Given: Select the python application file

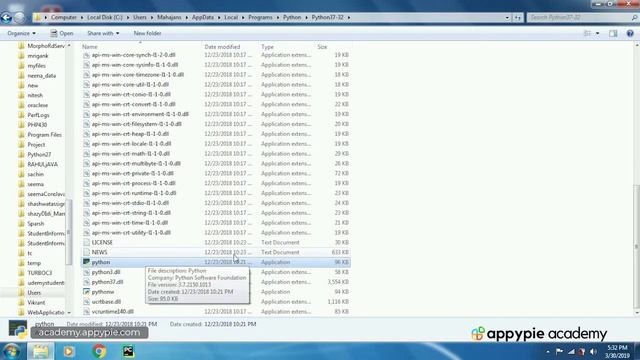Looking at the screenshot, I should click(x=216, y=262).
